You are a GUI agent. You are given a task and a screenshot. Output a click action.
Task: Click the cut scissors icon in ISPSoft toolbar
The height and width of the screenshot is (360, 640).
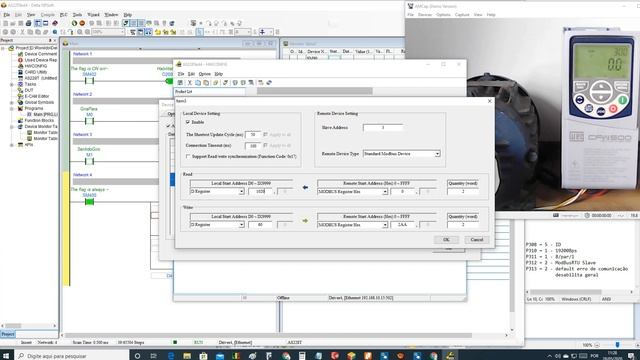pos(22,32)
